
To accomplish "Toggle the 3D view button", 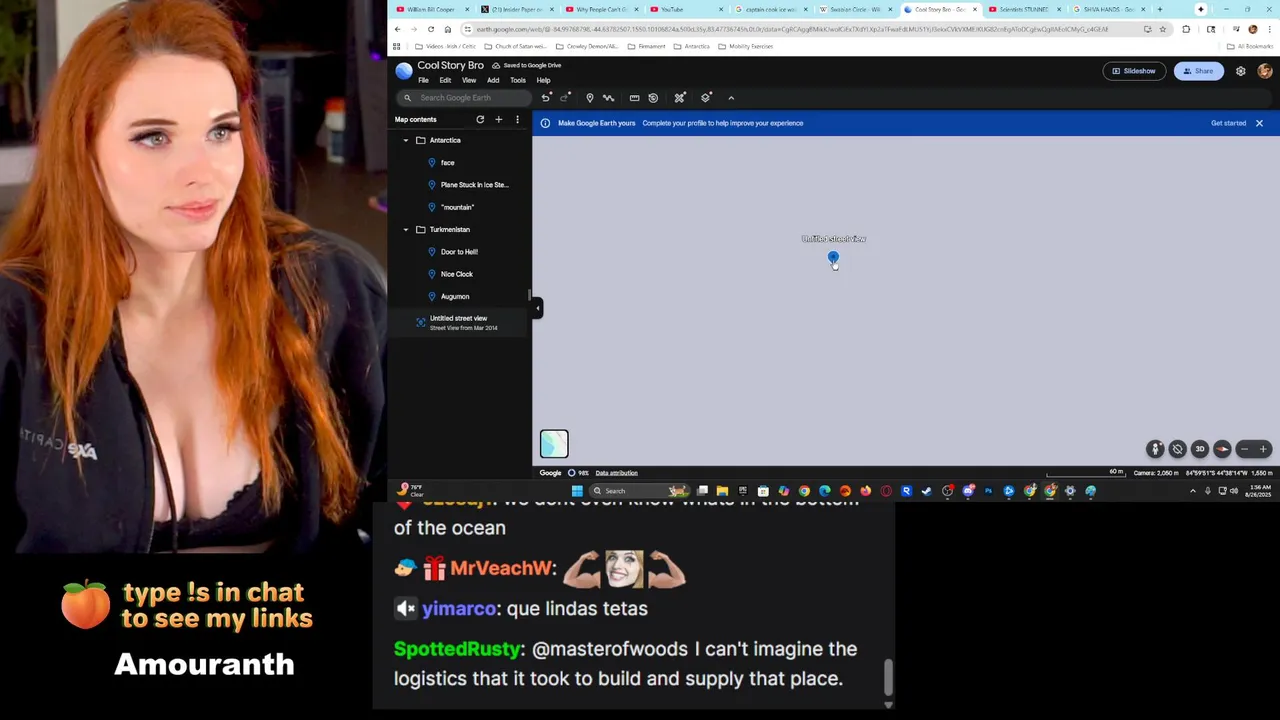I will (x=1200, y=449).
